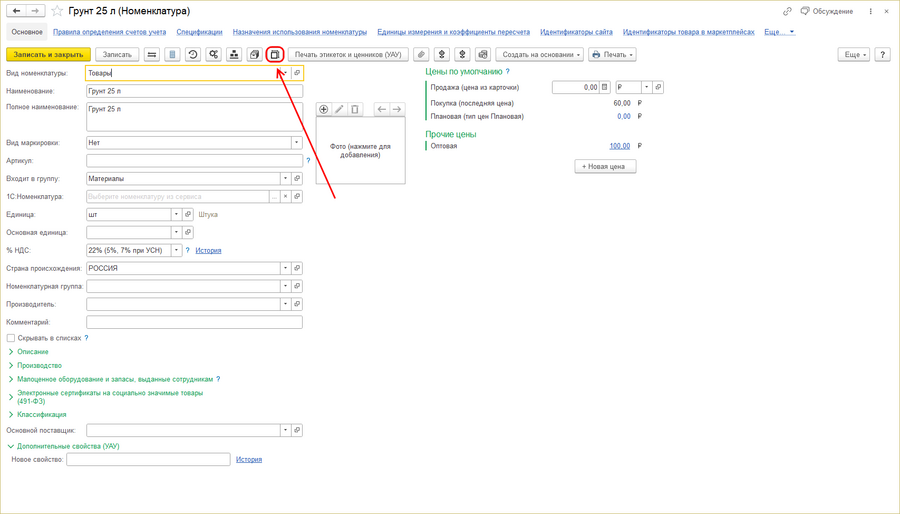Show the hint for Цены по умолчанию
The image size is (900, 514).
point(507,72)
